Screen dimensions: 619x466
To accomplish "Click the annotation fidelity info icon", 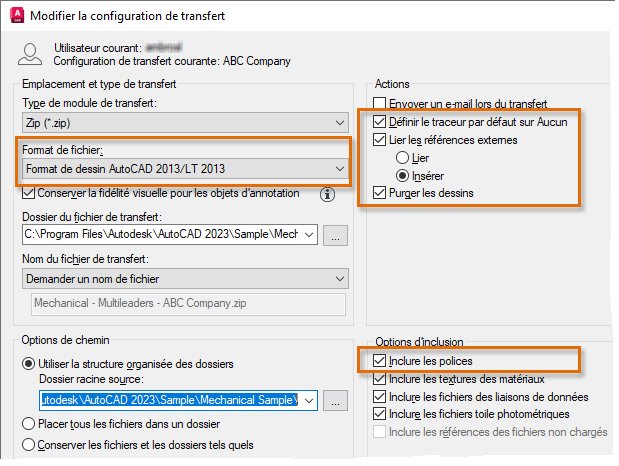I will tap(326, 194).
